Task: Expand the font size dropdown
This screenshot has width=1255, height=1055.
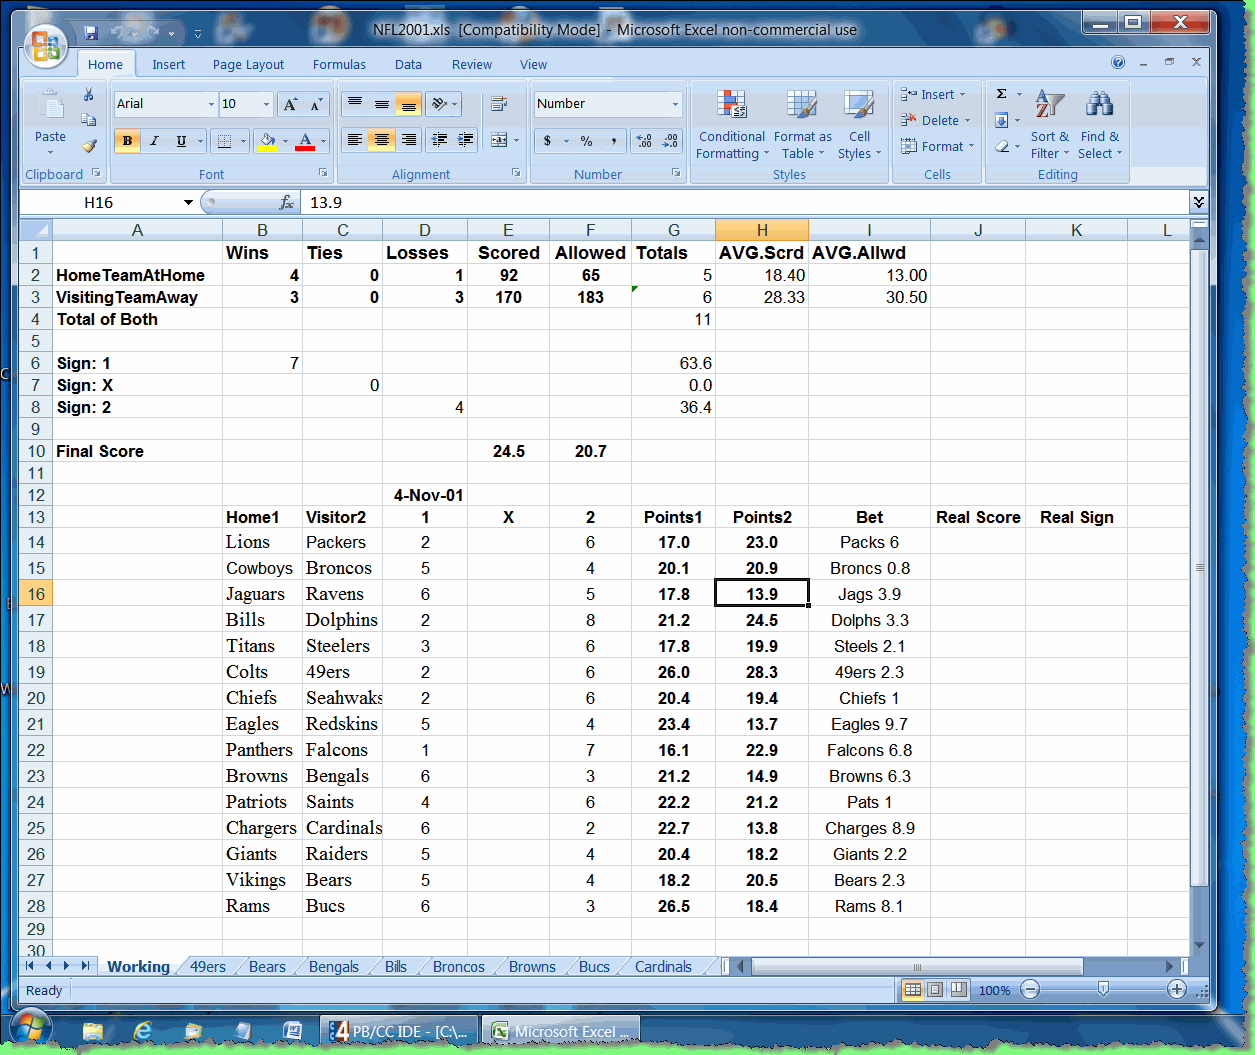Action: click(266, 104)
